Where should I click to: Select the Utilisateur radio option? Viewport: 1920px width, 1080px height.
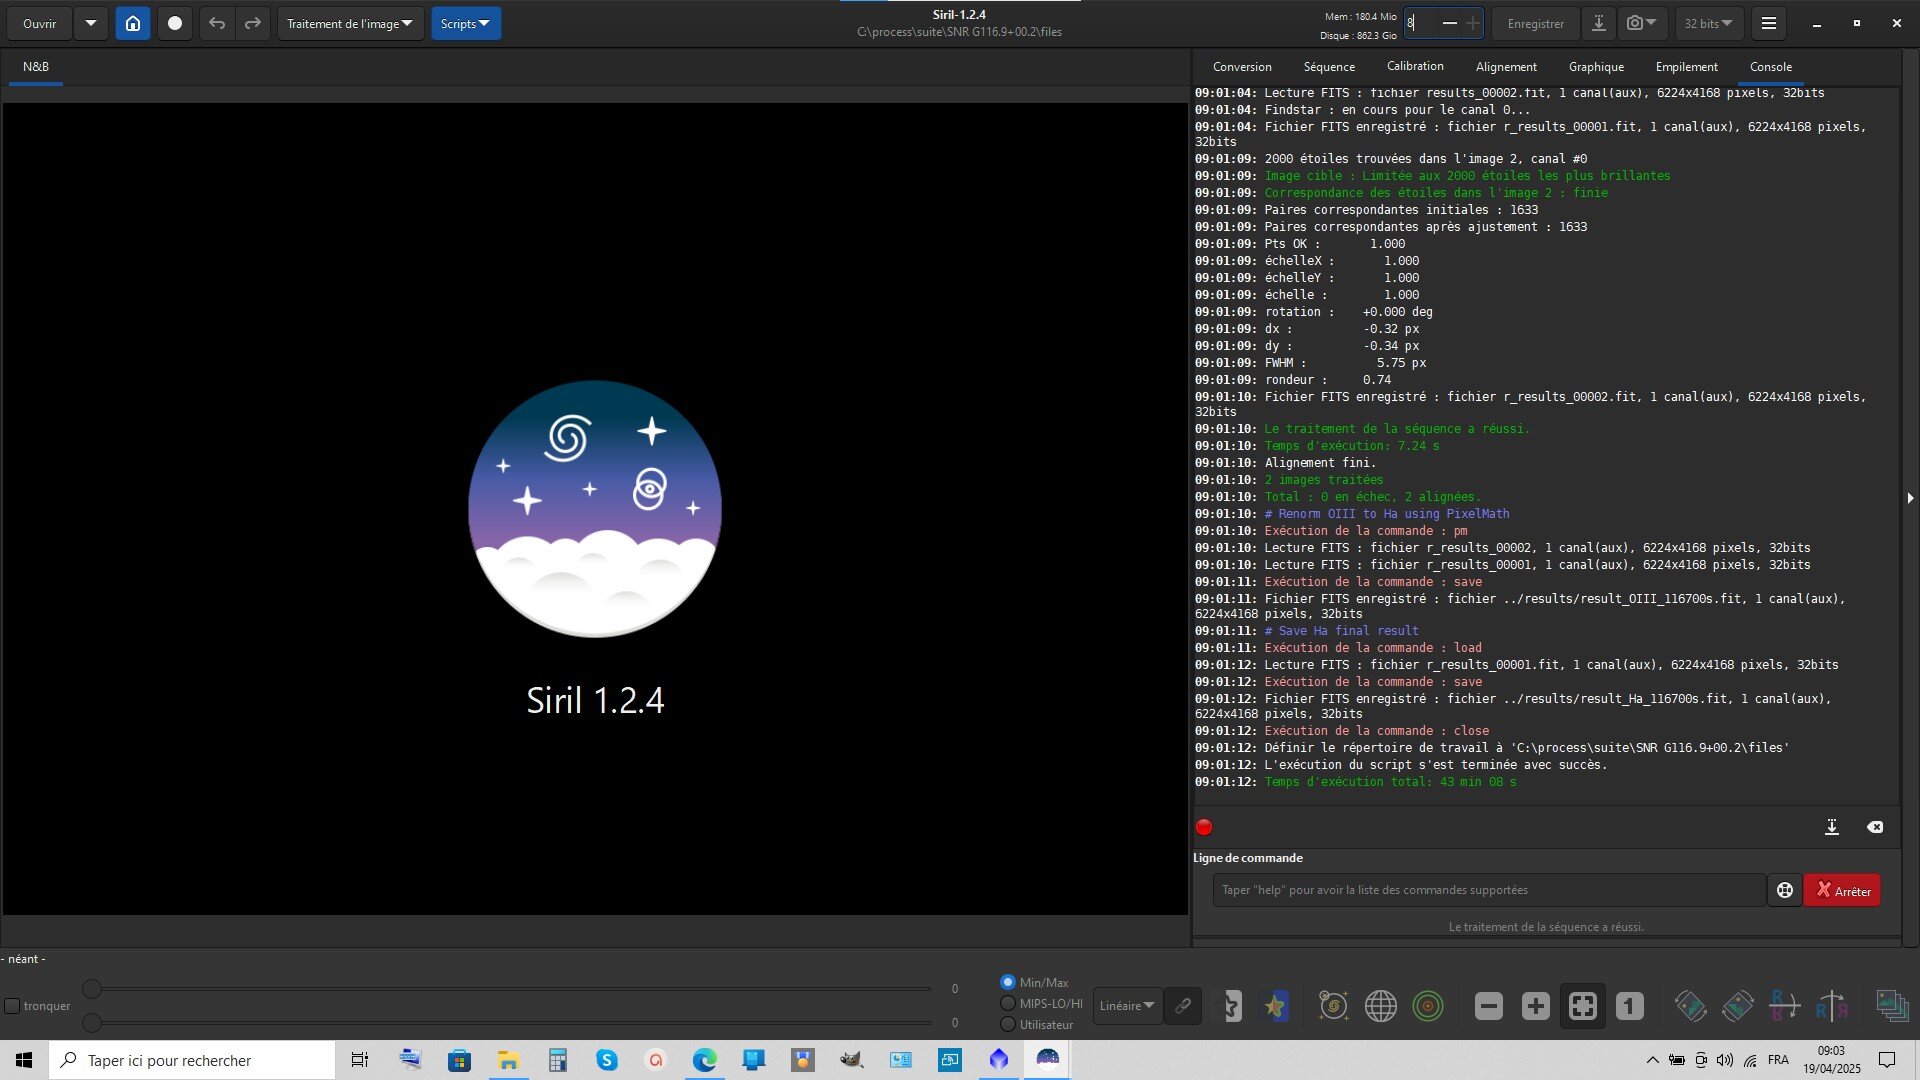(x=1008, y=1024)
